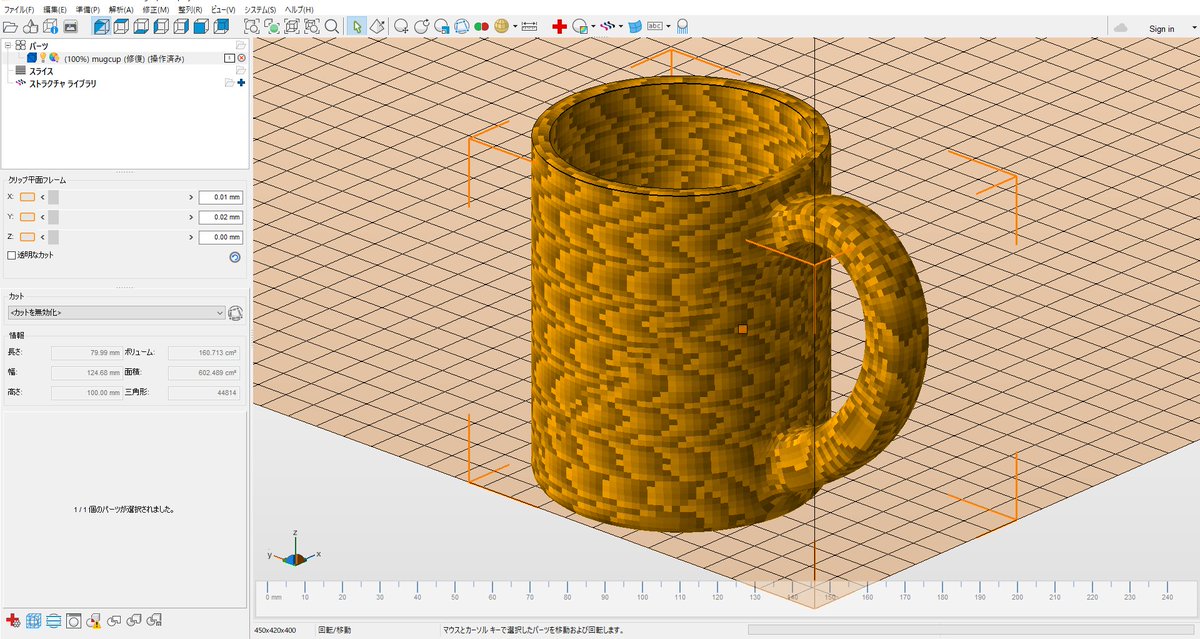This screenshot has height=639, width=1200.
Task: Click the Y slider left arrow
Action: pyautogui.click(x=43, y=217)
